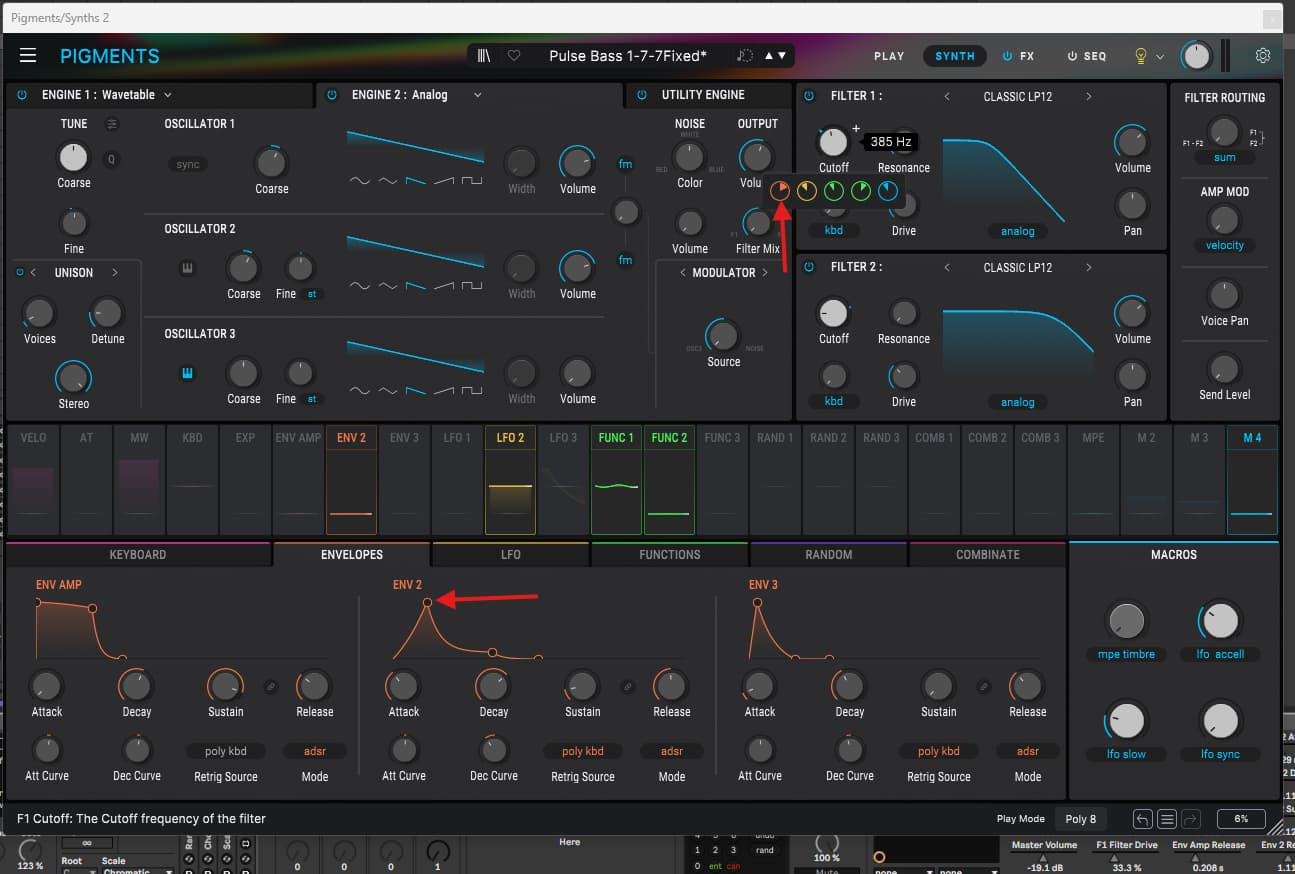Select ENV 2 modulation source slot
The height and width of the screenshot is (874, 1295).
point(351,479)
